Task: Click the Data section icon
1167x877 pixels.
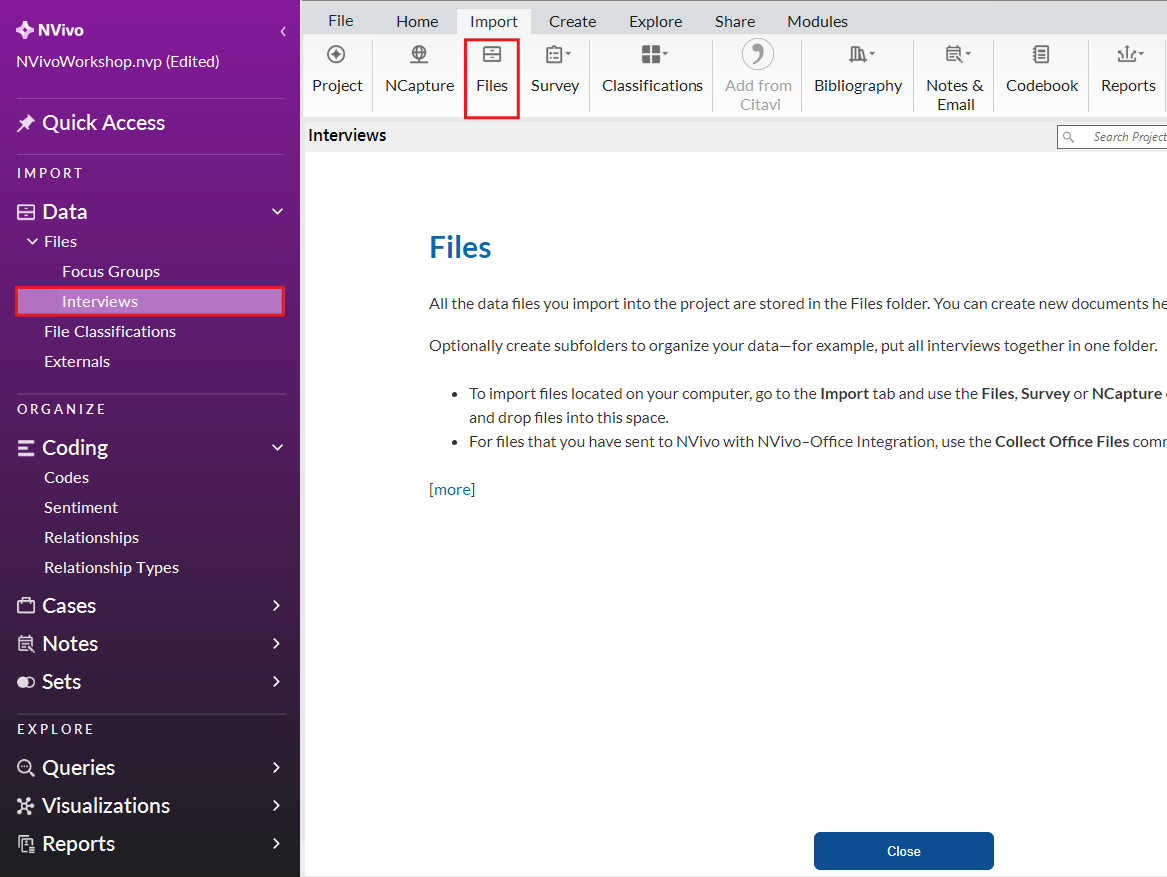Action: coord(26,212)
